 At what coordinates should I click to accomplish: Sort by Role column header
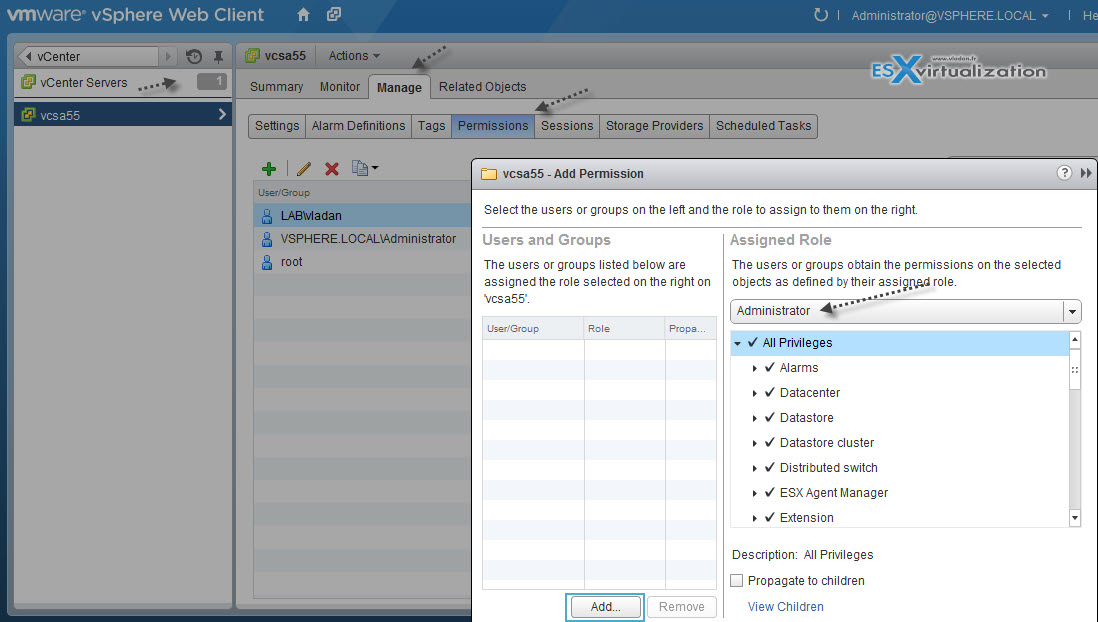(x=624, y=329)
